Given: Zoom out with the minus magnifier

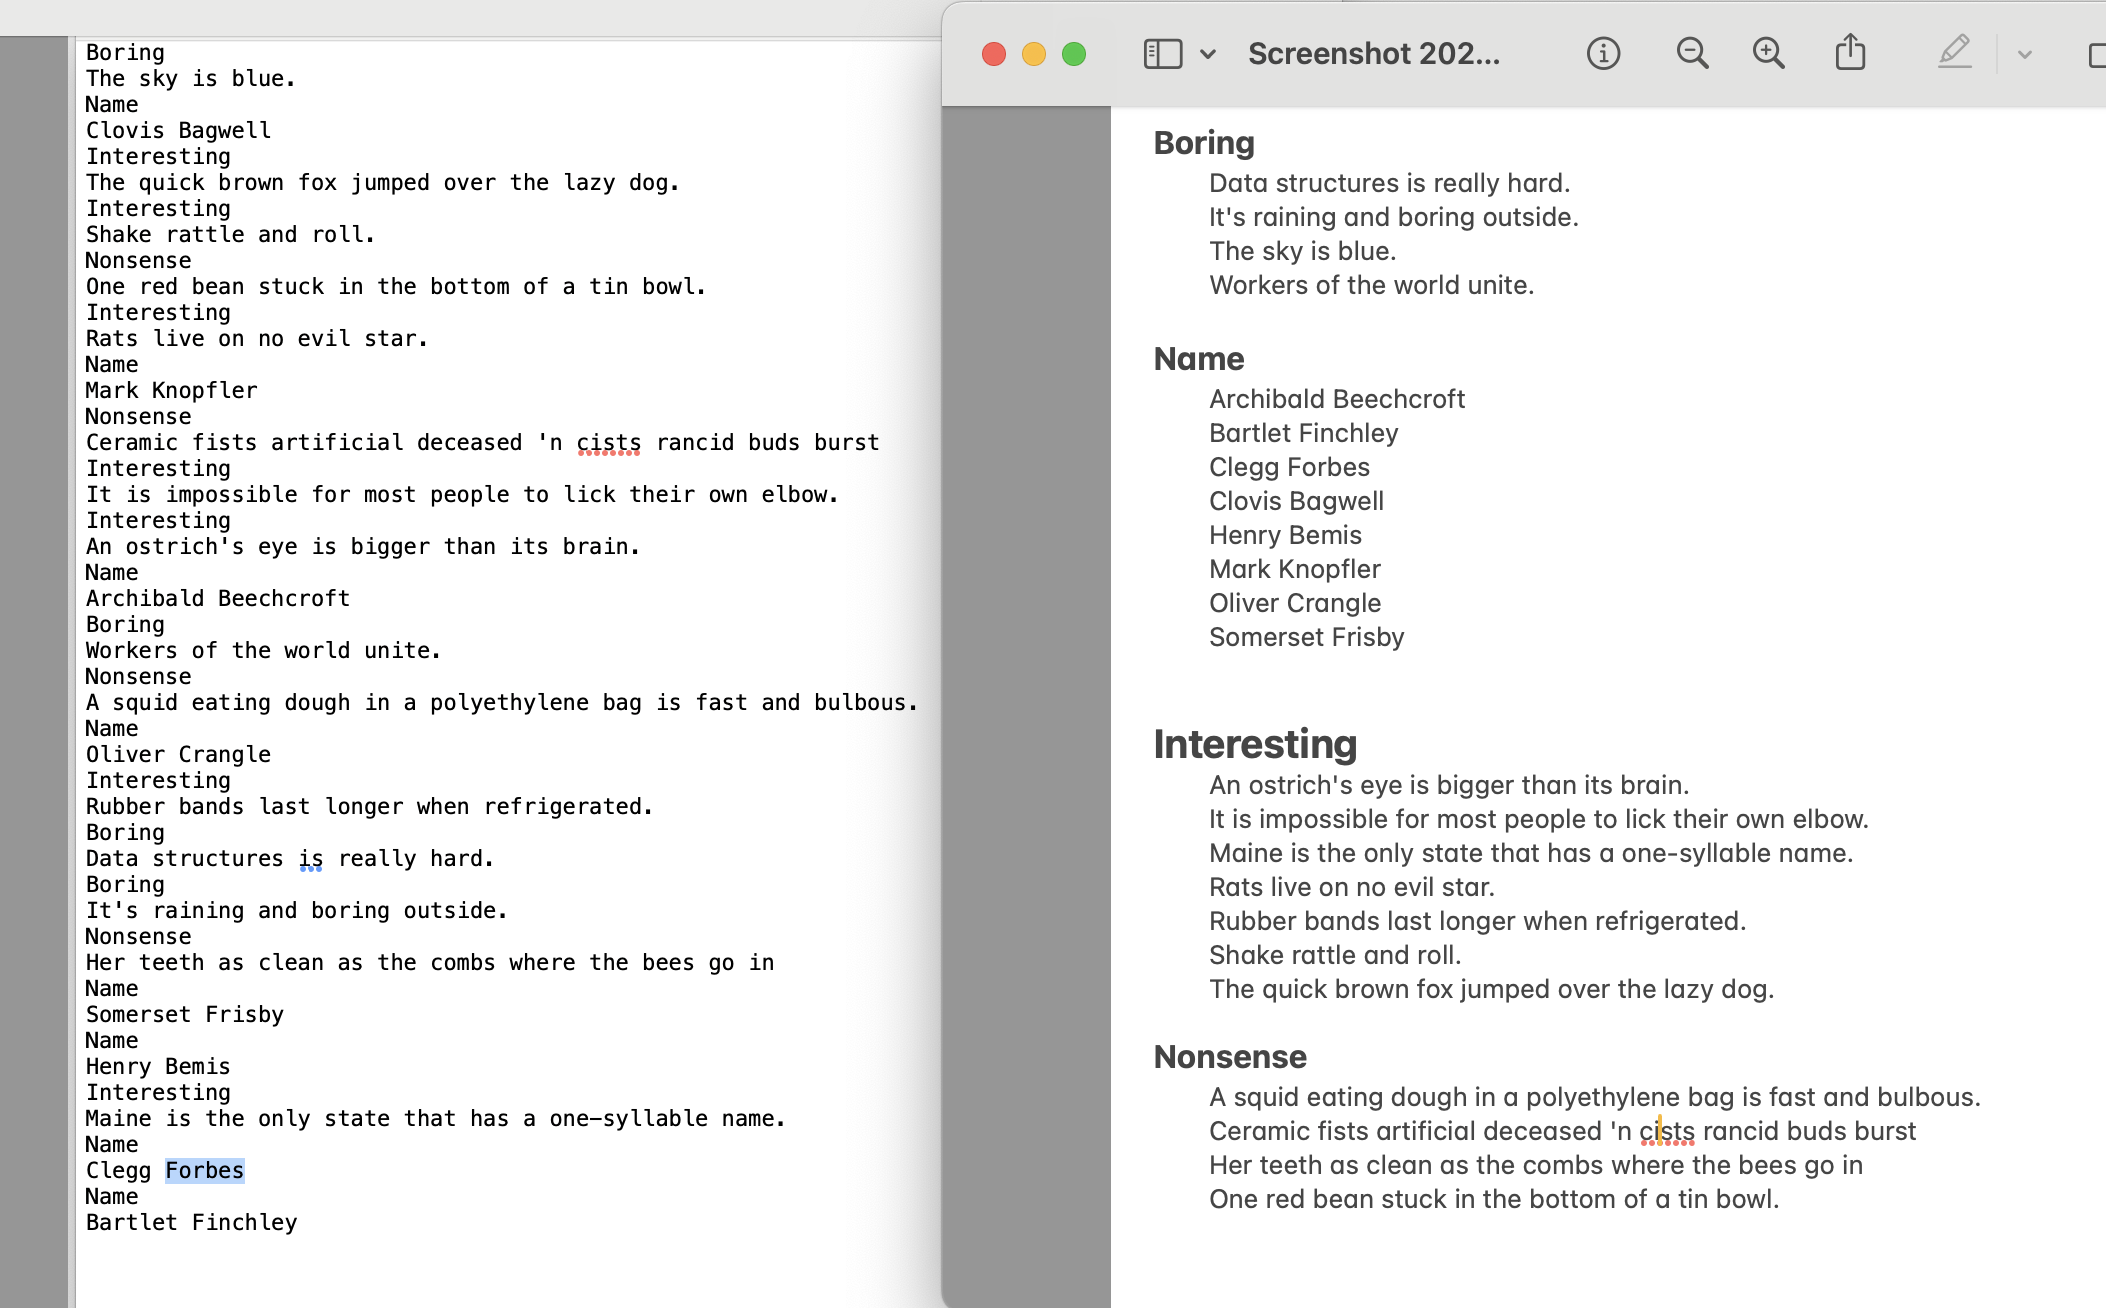Looking at the screenshot, I should pos(1691,54).
